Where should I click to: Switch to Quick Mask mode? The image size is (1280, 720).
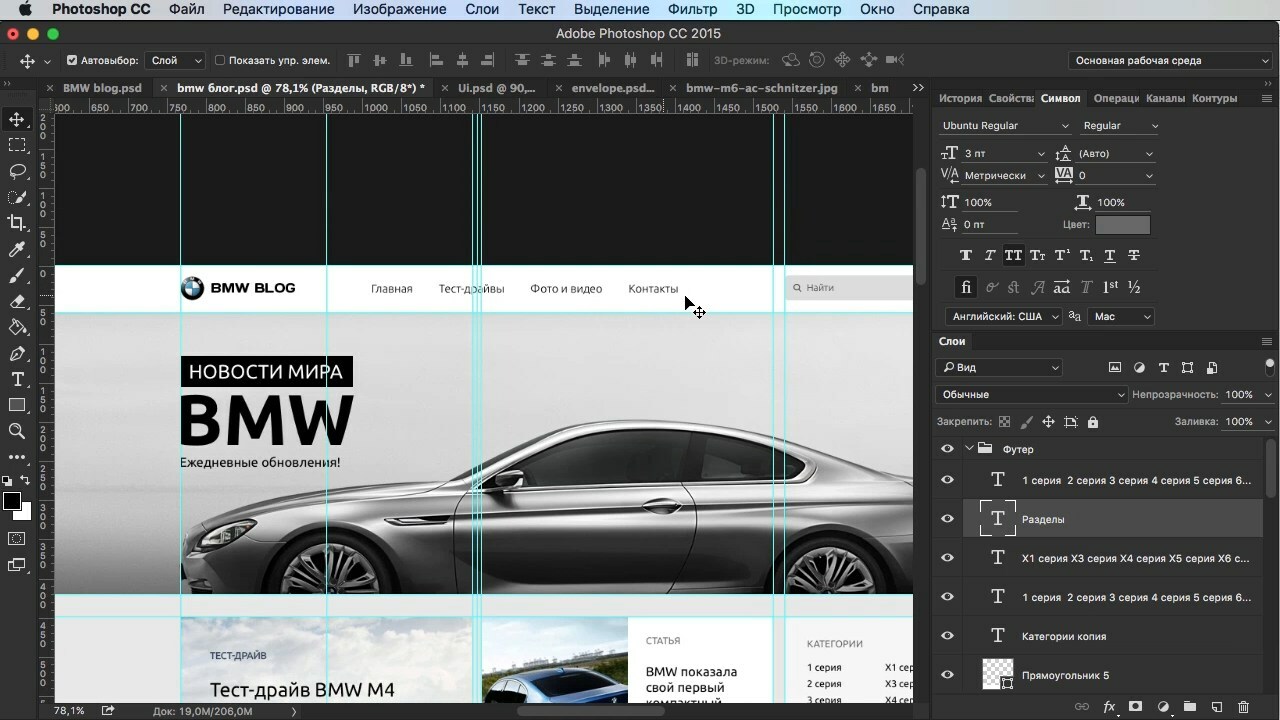coord(17,539)
